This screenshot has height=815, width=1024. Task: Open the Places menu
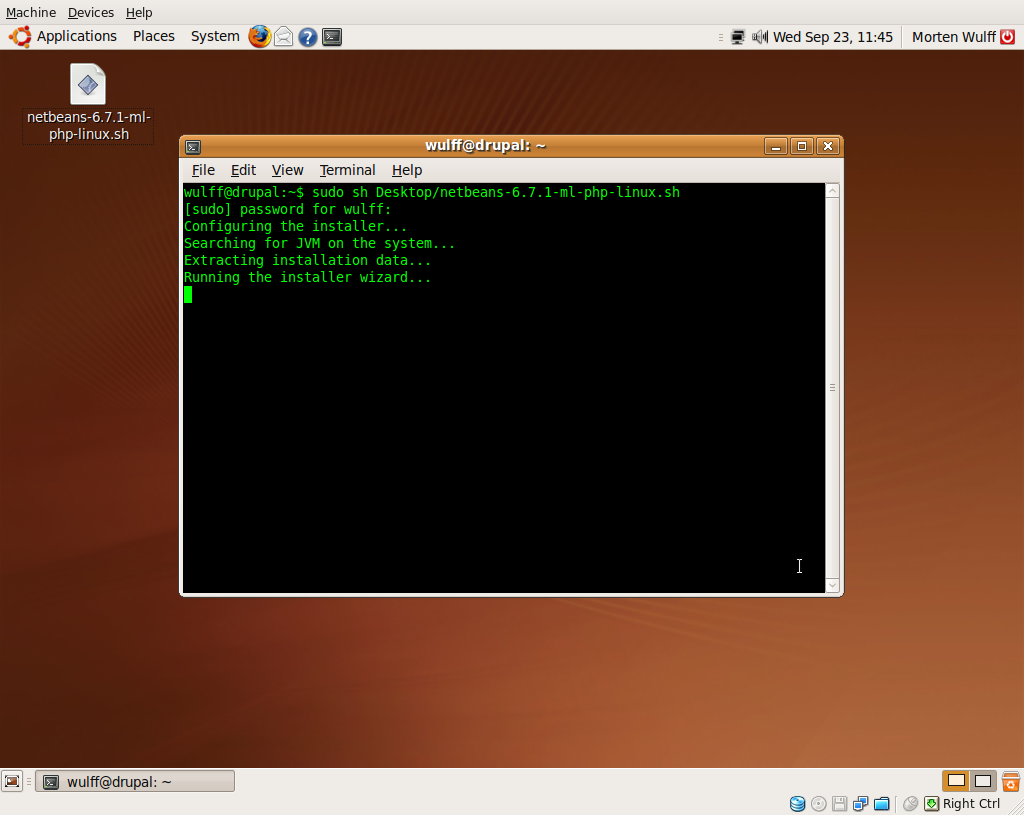[x=153, y=37]
